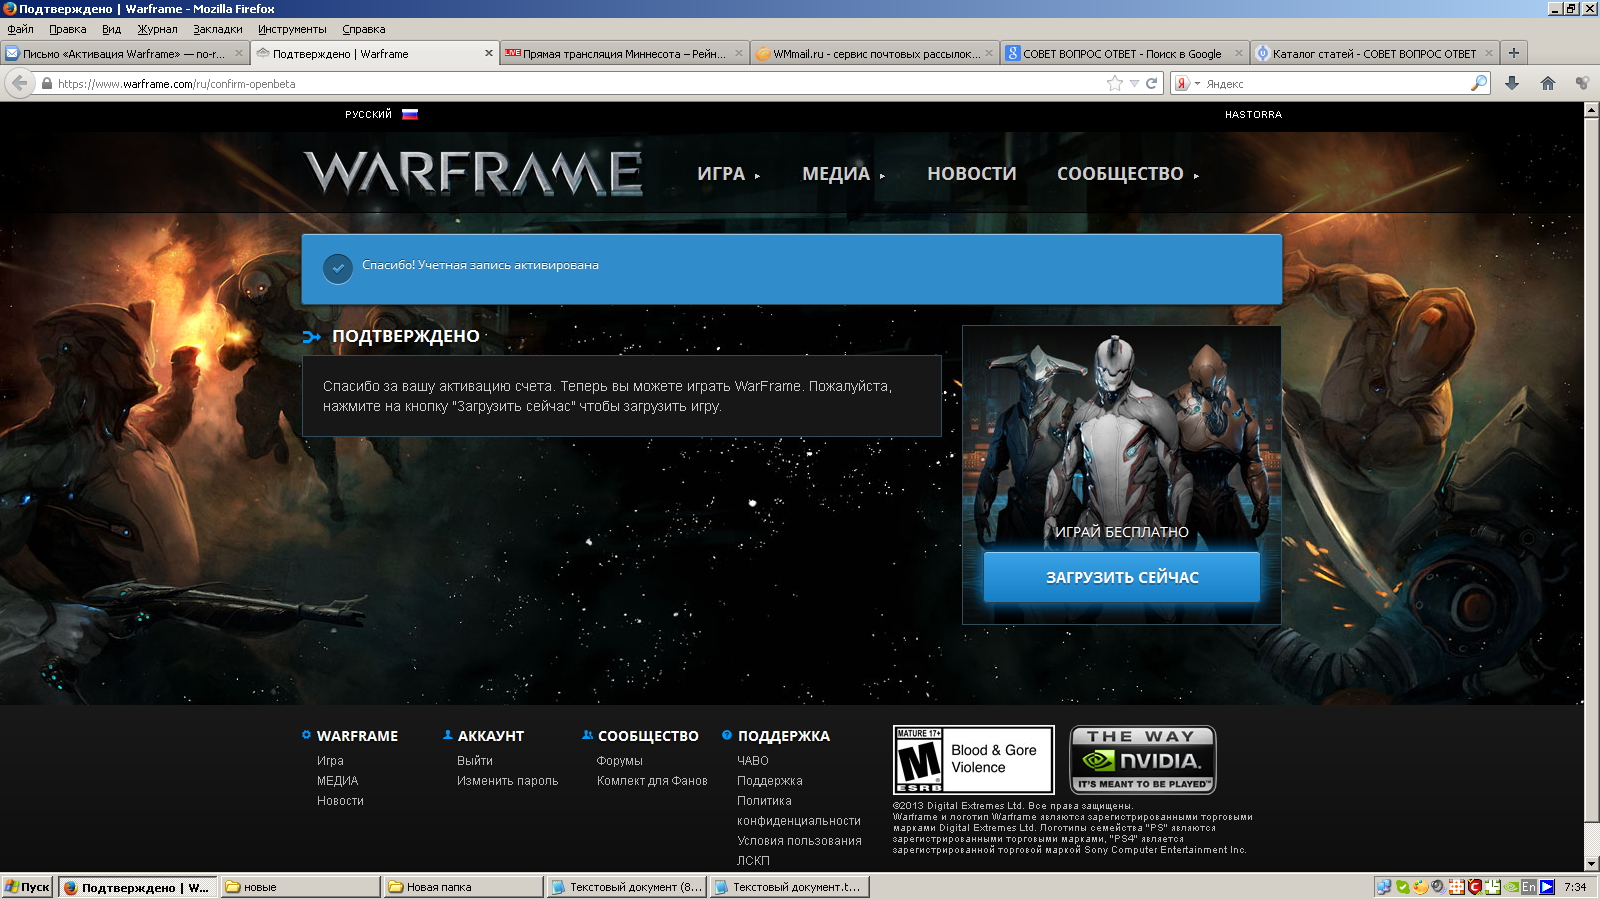The image size is (1600, 900).
Task: Open the ЧАВО link
Action: [x=753, y=761]
